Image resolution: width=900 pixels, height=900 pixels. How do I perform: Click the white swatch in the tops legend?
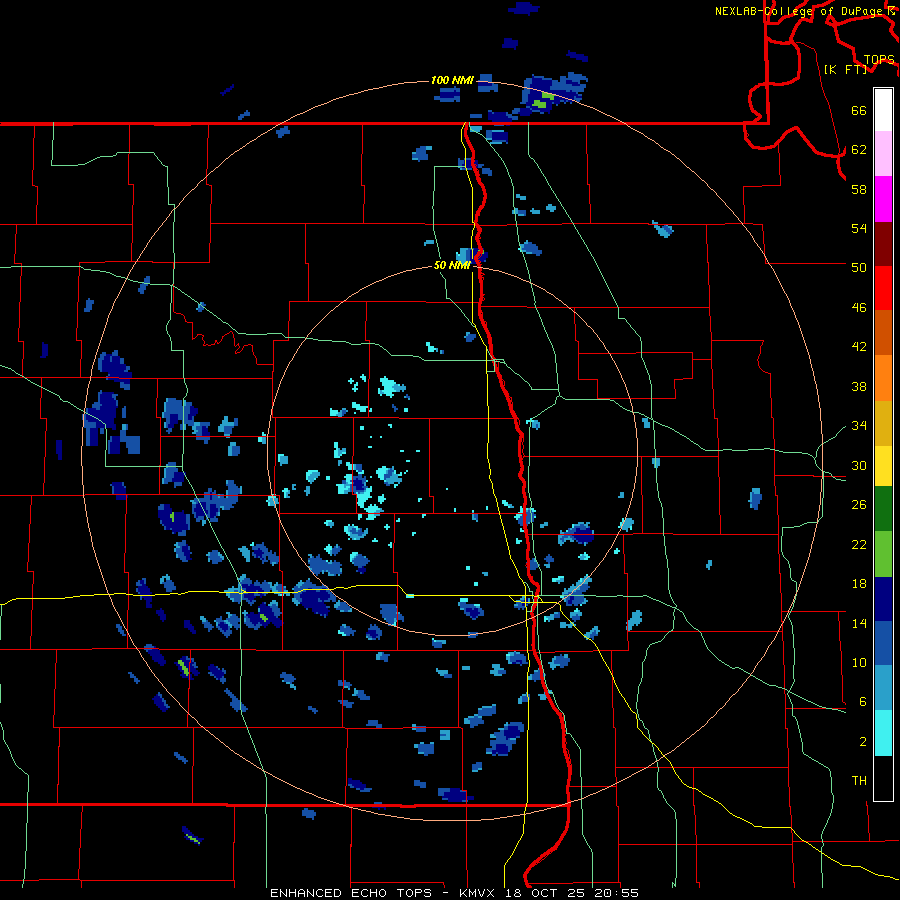[x=883, y=110]
